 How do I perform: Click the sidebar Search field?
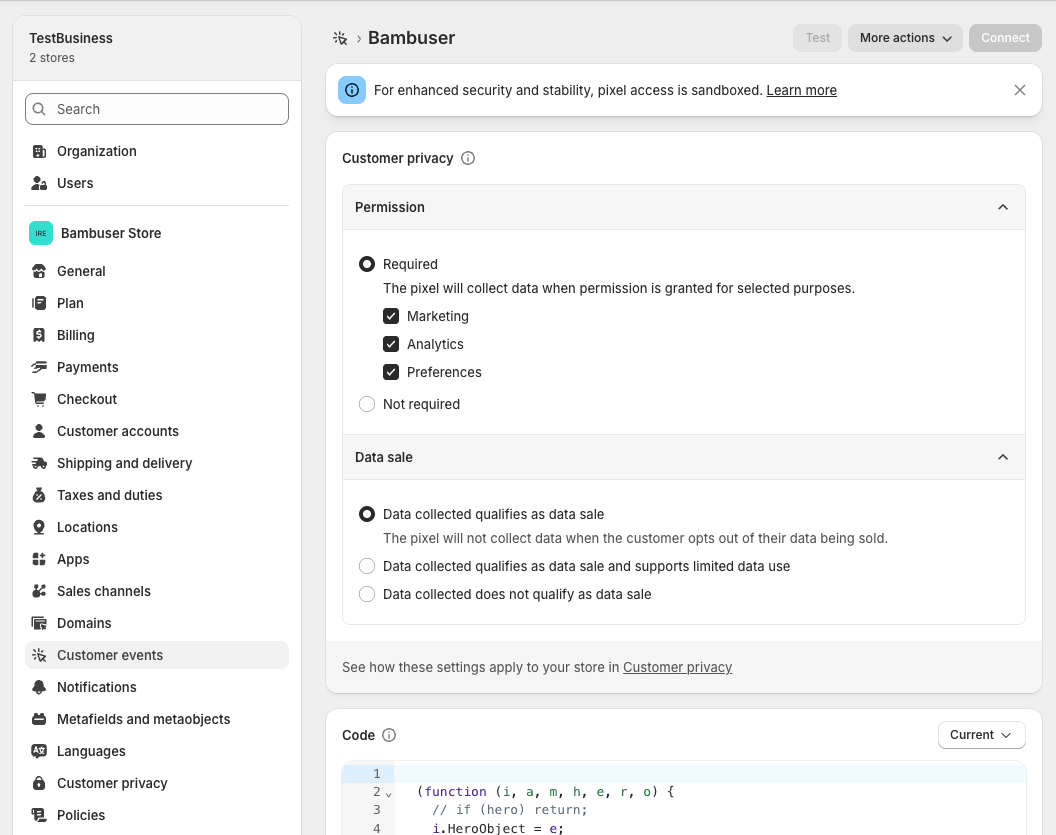click(x=157, y=109)
